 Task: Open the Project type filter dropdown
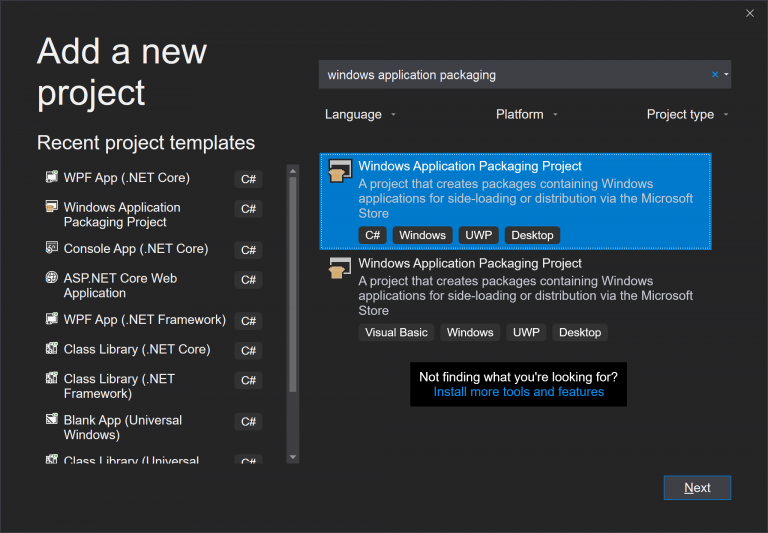coord(688,114)
